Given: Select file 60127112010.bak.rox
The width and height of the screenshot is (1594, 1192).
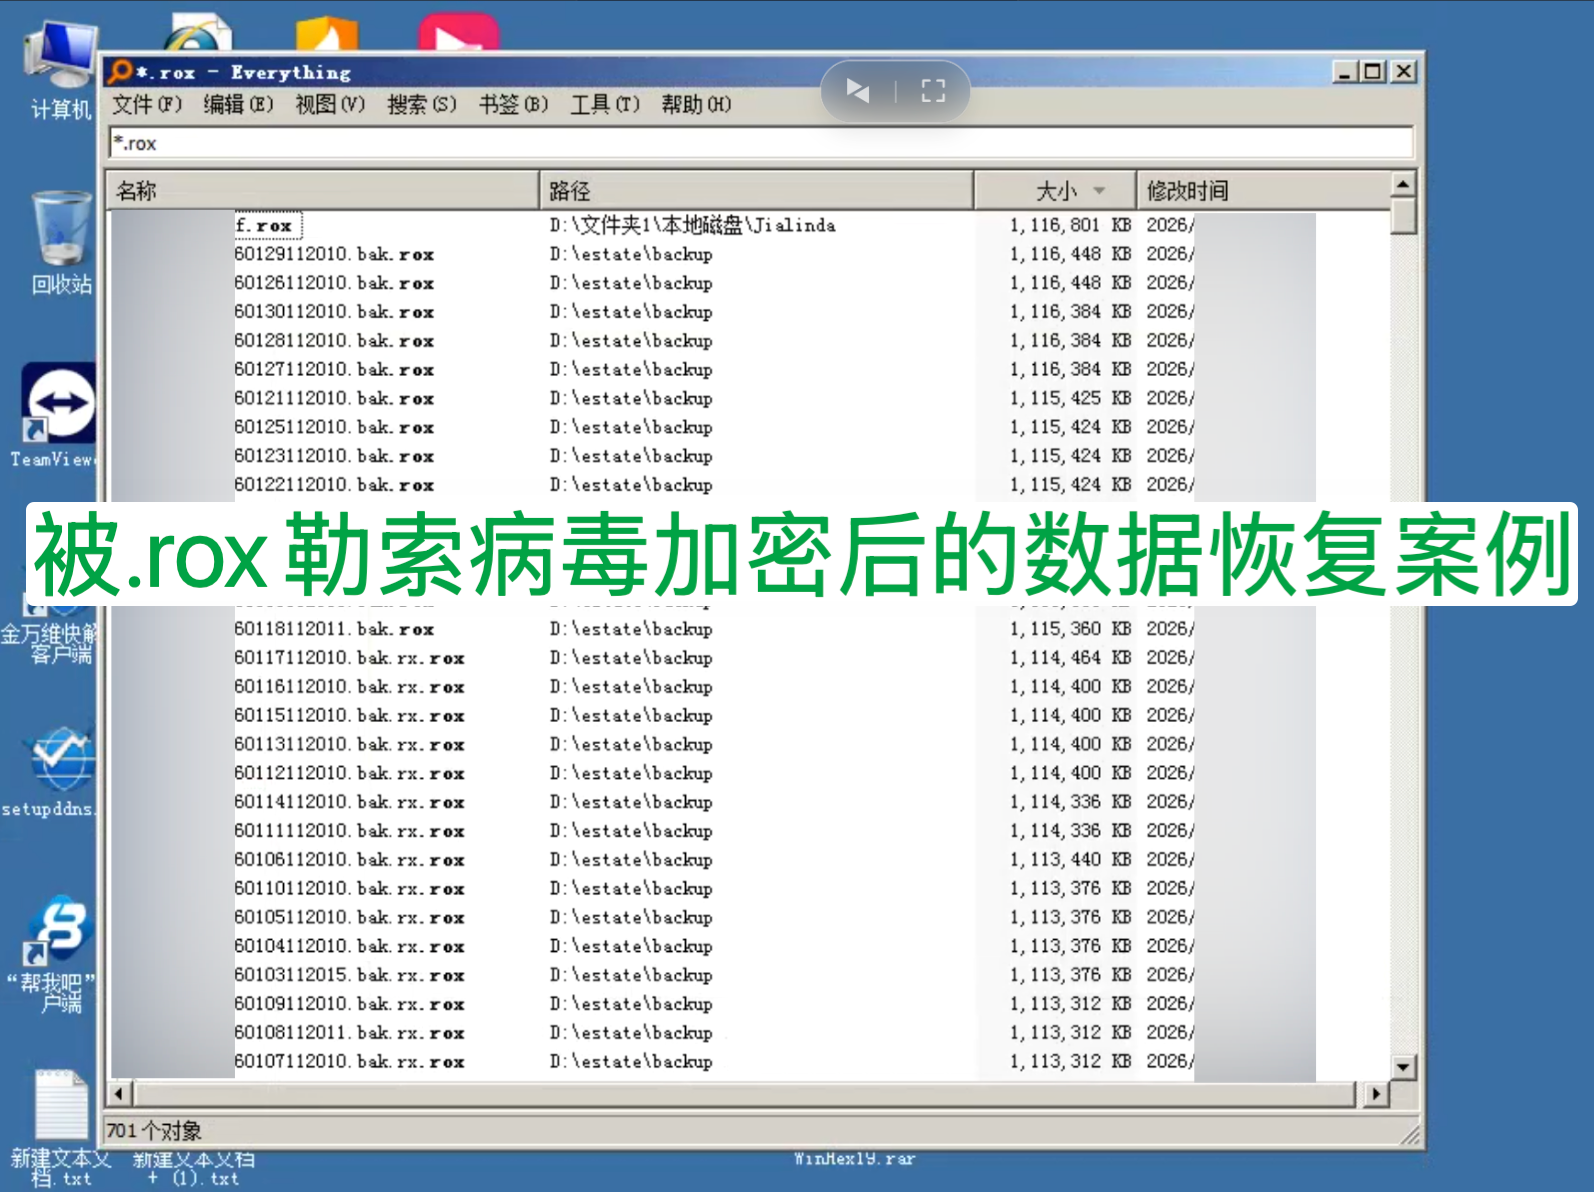Looking at the screenshot, I should click(x=334, y=370).
